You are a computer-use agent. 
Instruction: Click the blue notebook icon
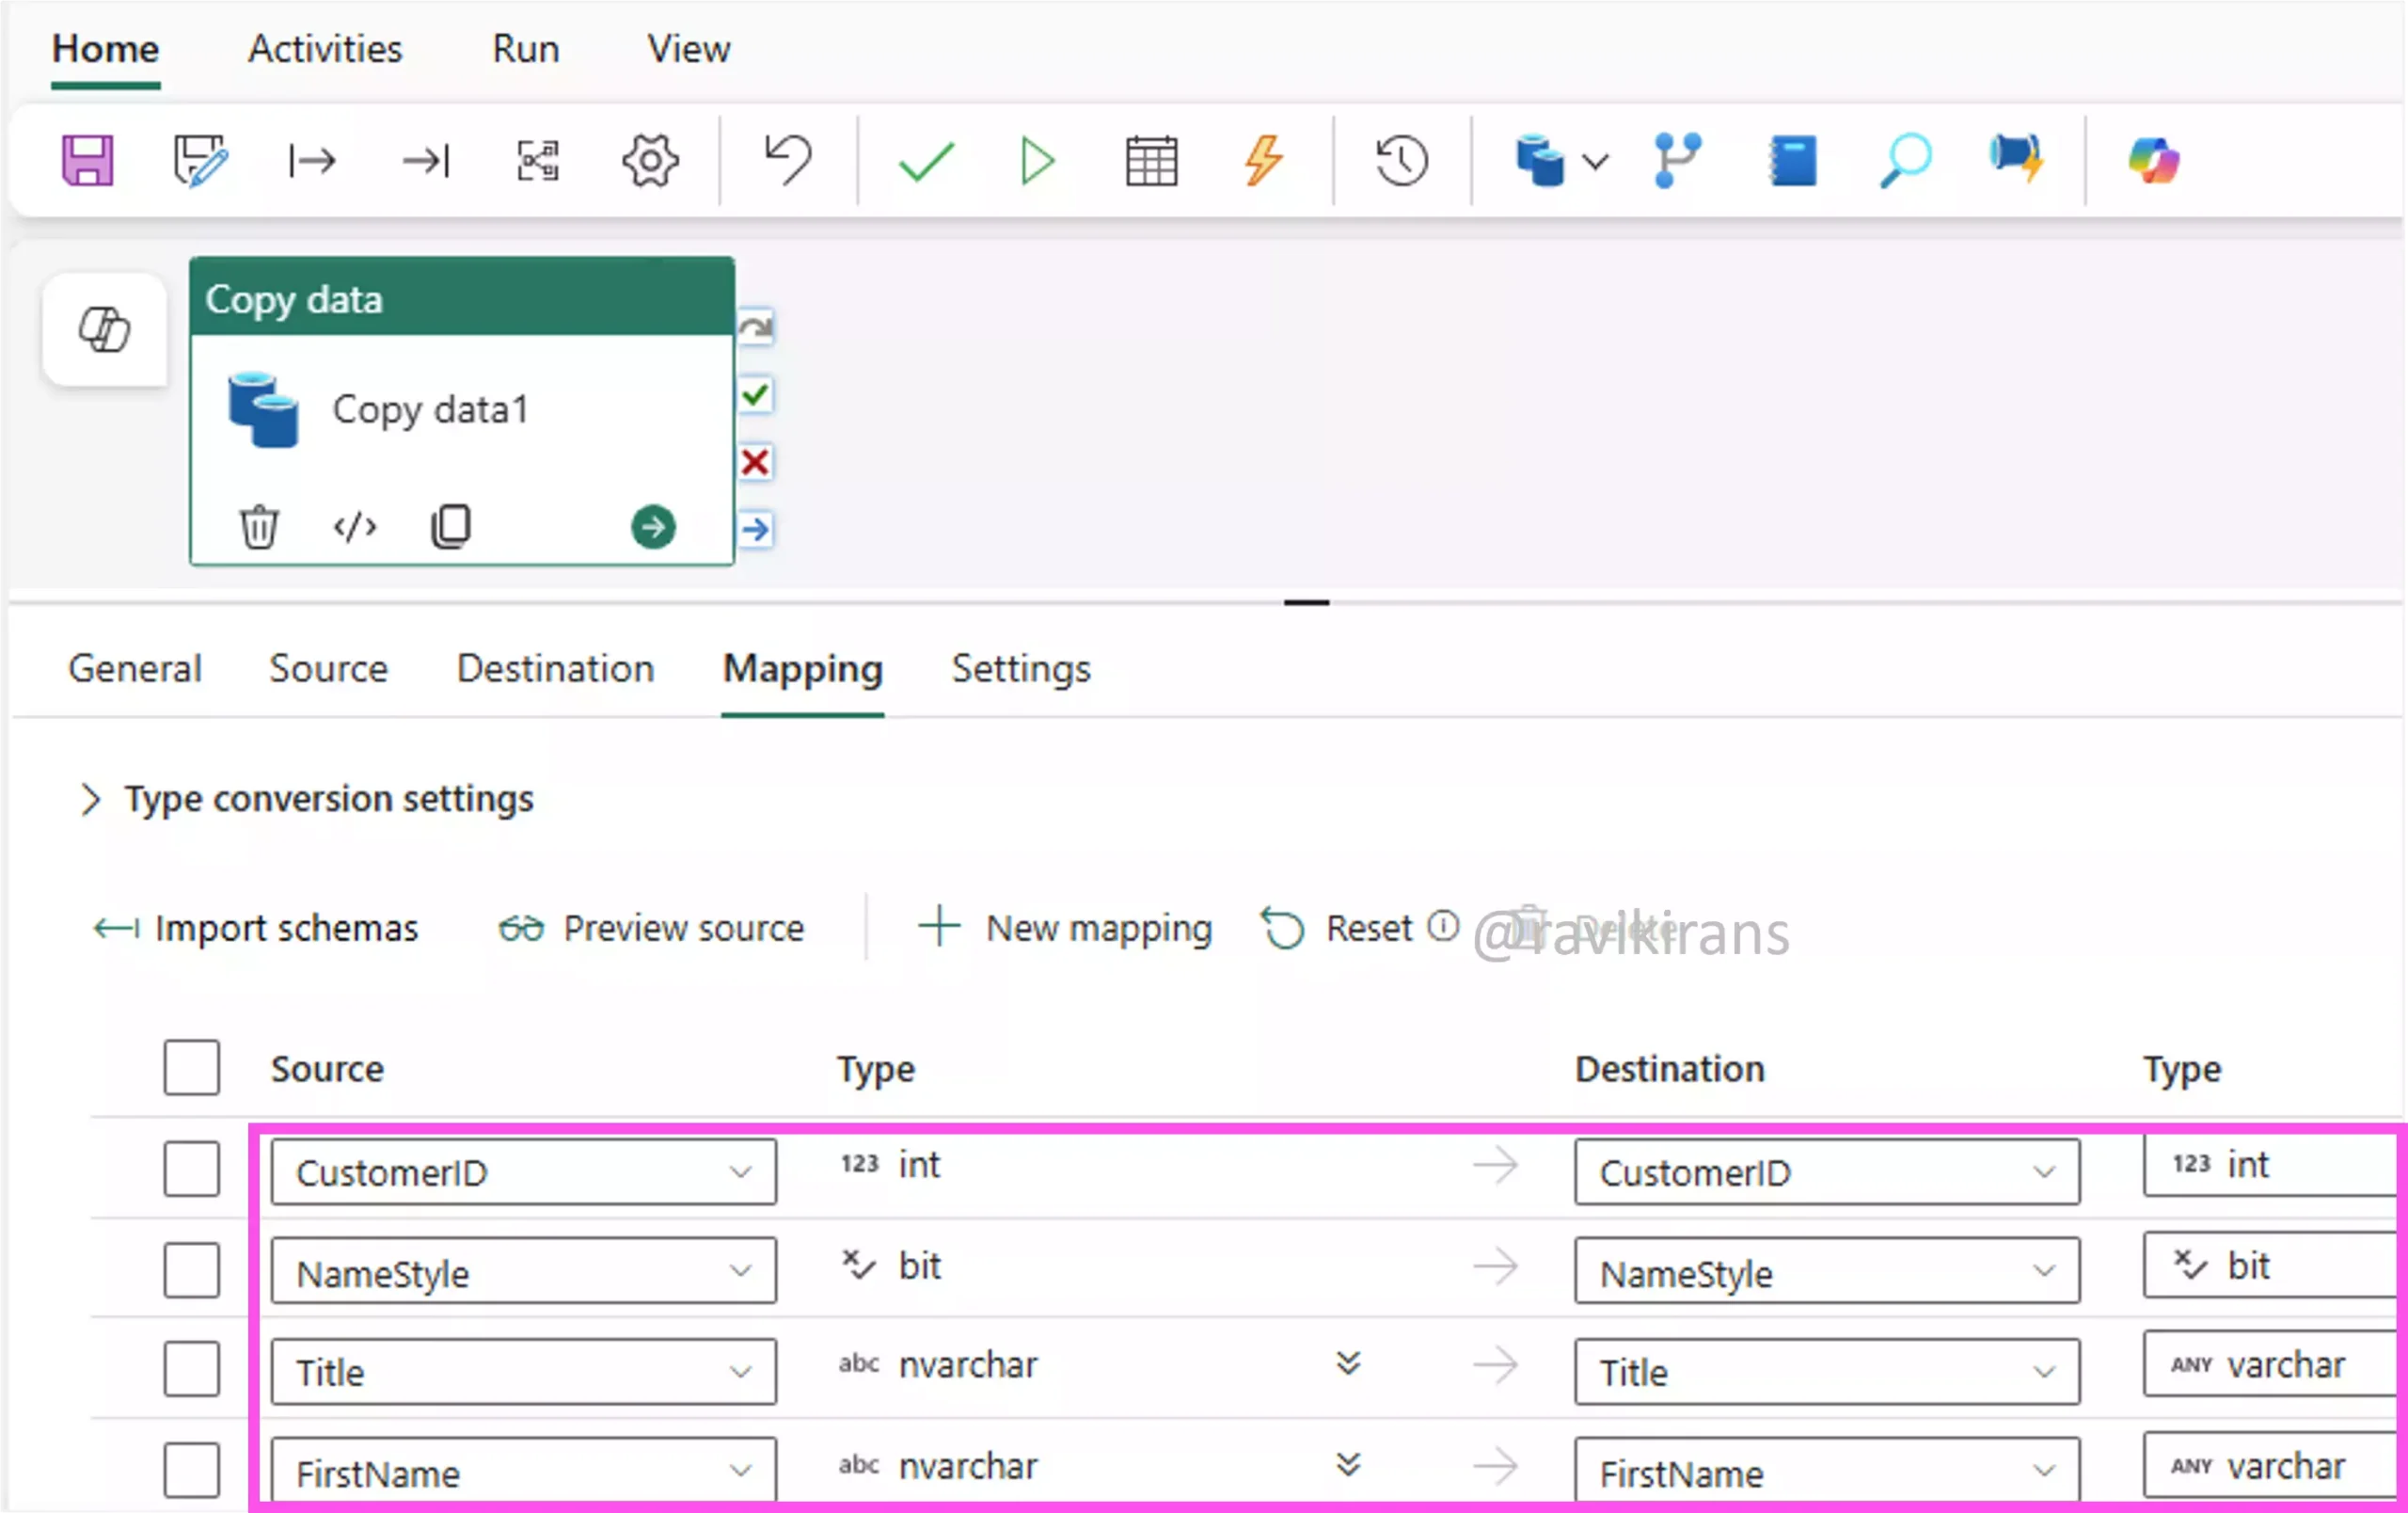(1793, 160)
